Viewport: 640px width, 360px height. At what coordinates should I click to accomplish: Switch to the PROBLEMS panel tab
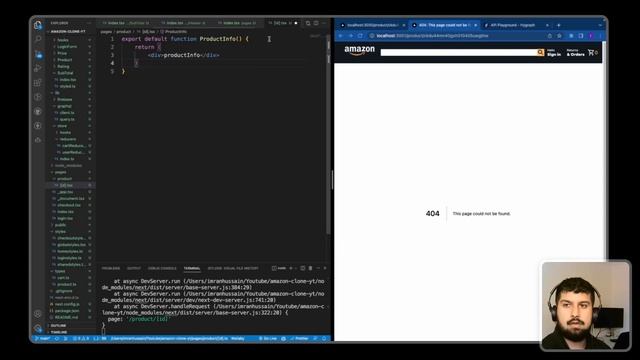(111, 268)
